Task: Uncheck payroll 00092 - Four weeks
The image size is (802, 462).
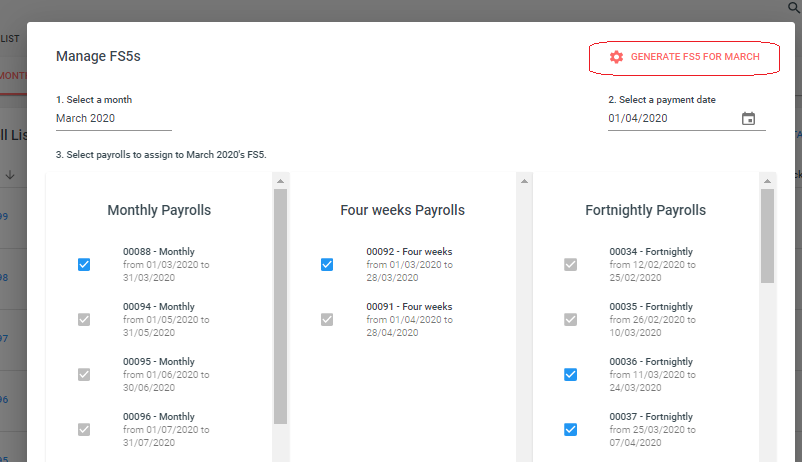Action: (x=327, y=265)
